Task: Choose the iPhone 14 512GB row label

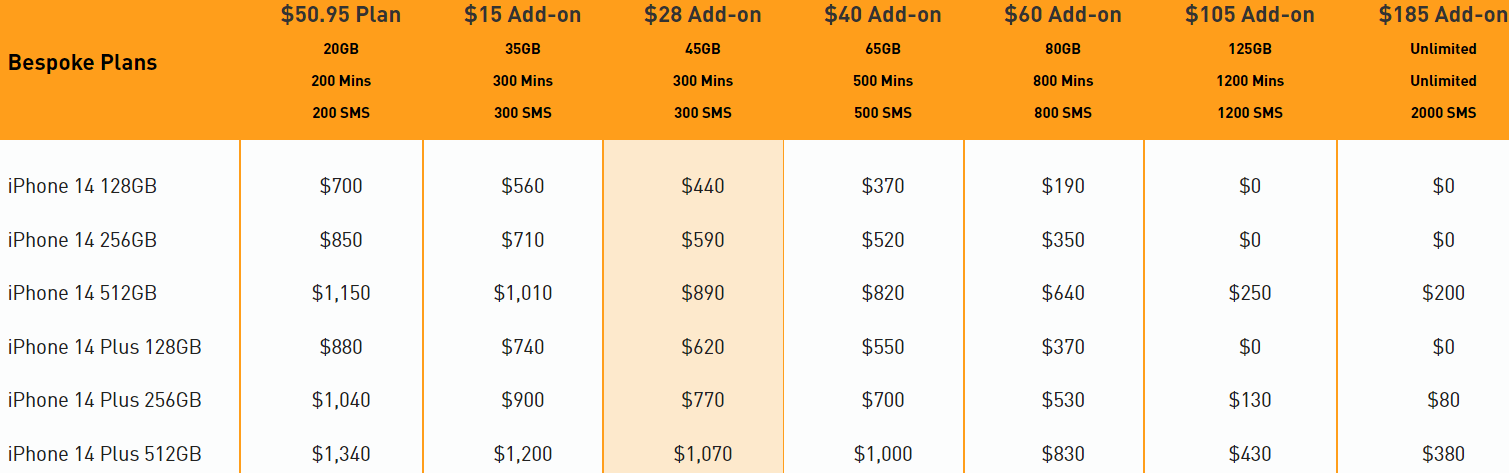Action: 82,293
